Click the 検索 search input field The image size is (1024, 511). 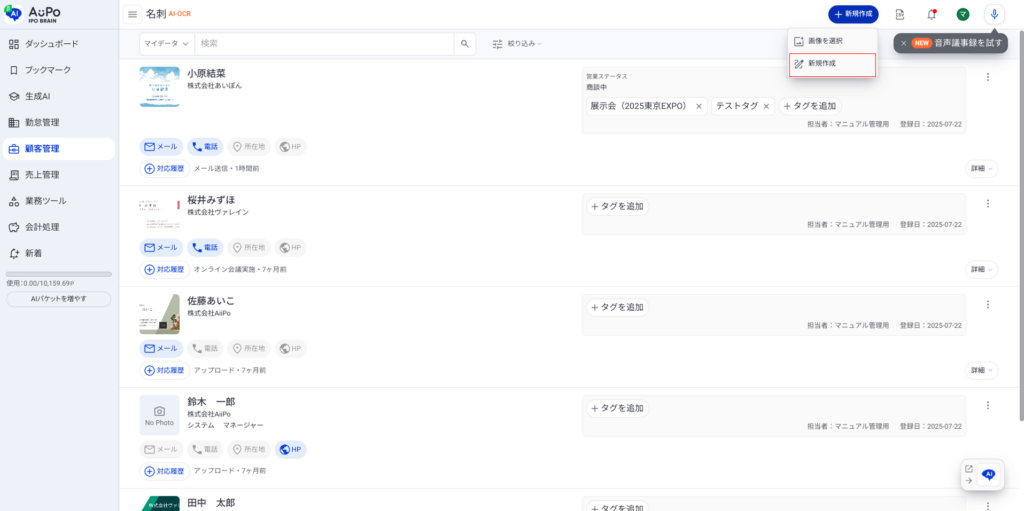(x=325, y=44)
